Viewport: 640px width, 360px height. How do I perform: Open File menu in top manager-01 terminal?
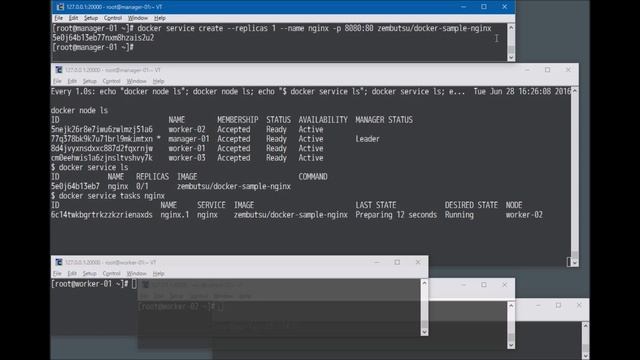(x=58, y=18)
